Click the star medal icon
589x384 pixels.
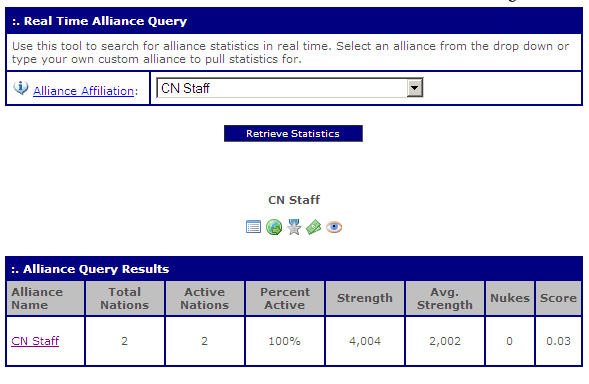(294, 227)
